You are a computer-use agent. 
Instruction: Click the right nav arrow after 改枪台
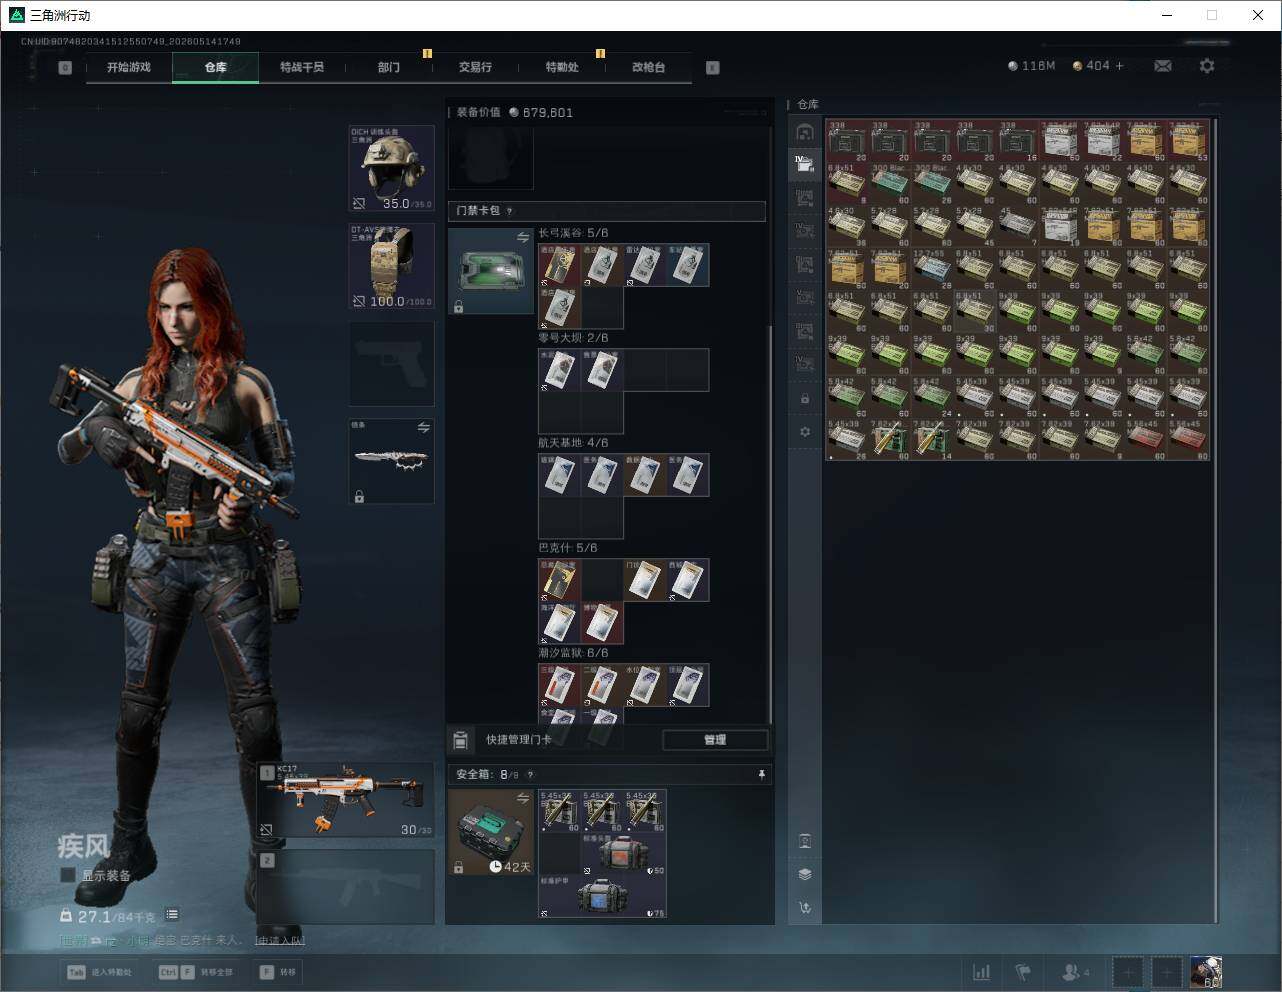coord(713,68)
